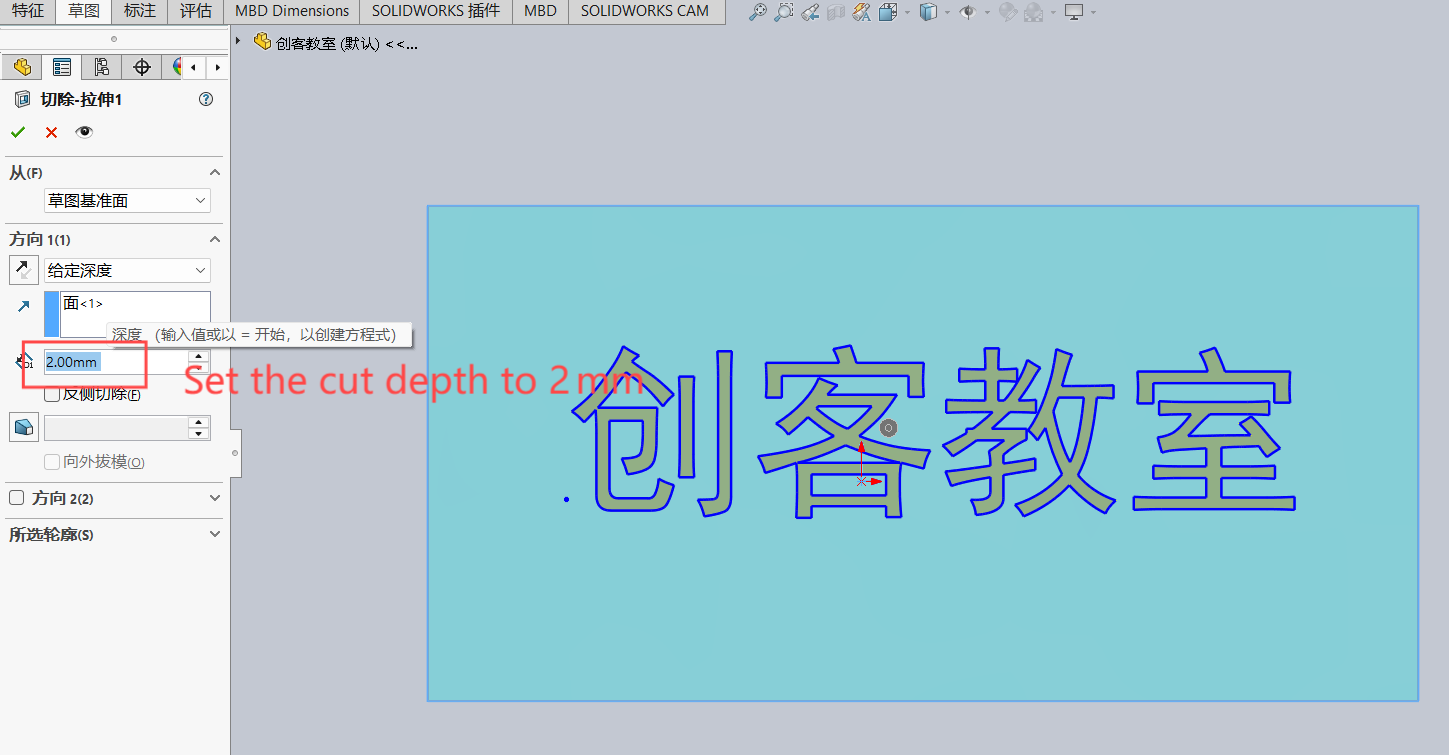Open the FeatureManager design tree tab
Image resolution: width=1449 pixels, height=755 pixels.
pyautogui.click(x=21, y=67)
